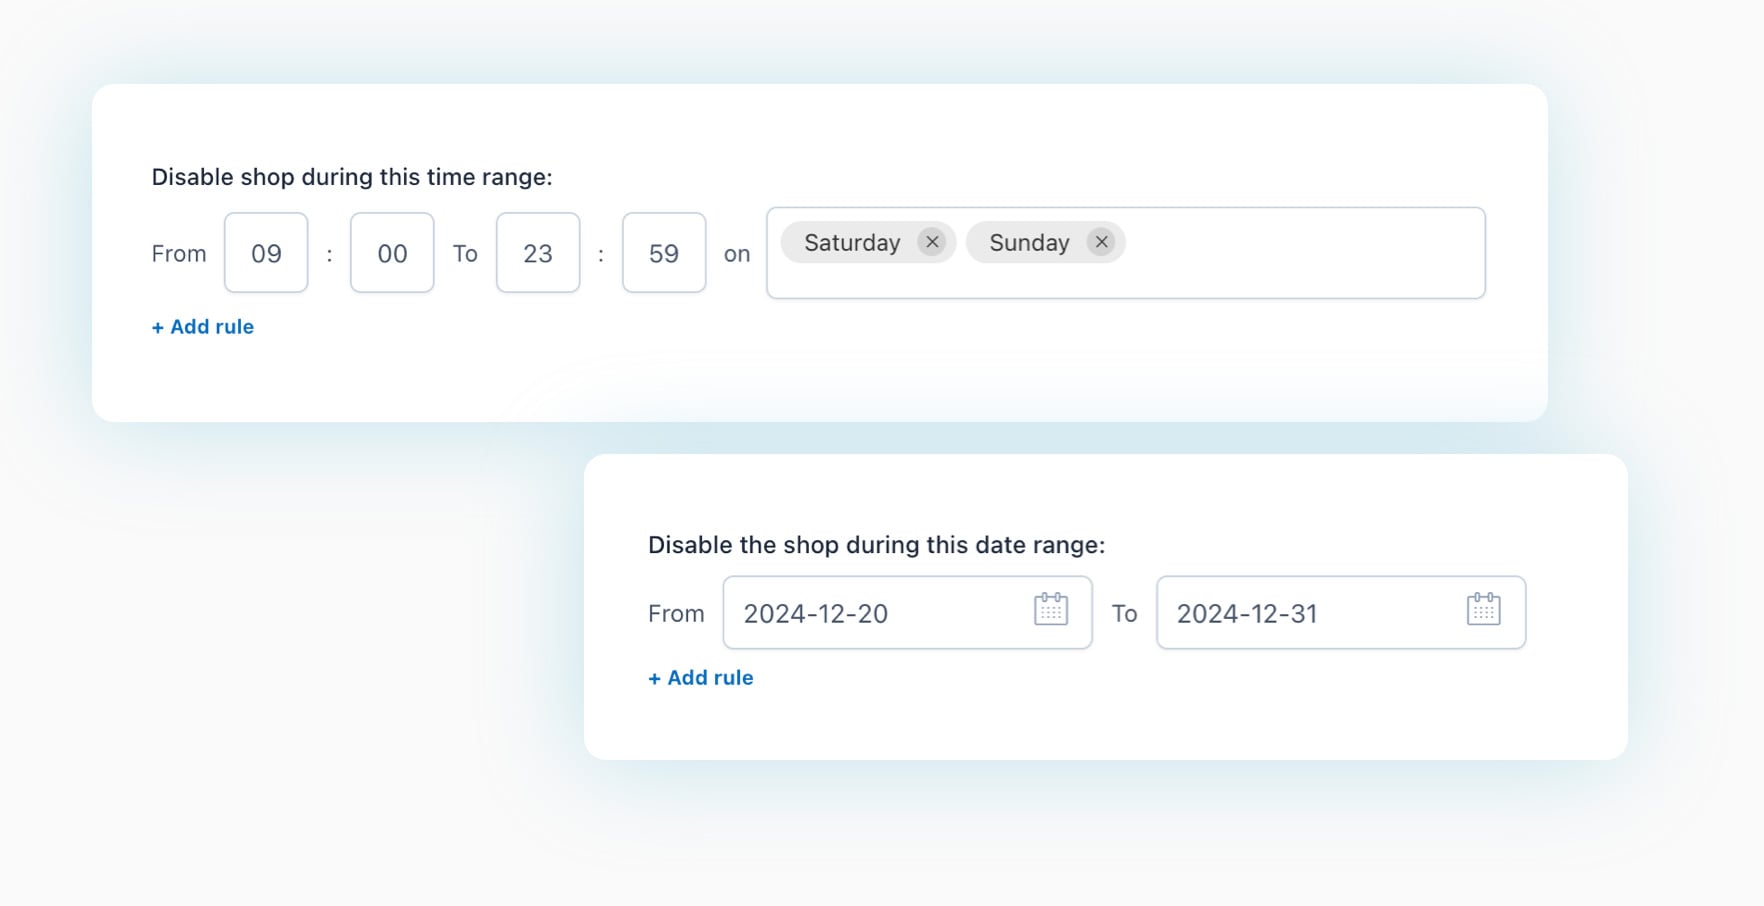Add rule under the date range section
The height and width of the screenshot is (906, 1764).
point(701,678)
